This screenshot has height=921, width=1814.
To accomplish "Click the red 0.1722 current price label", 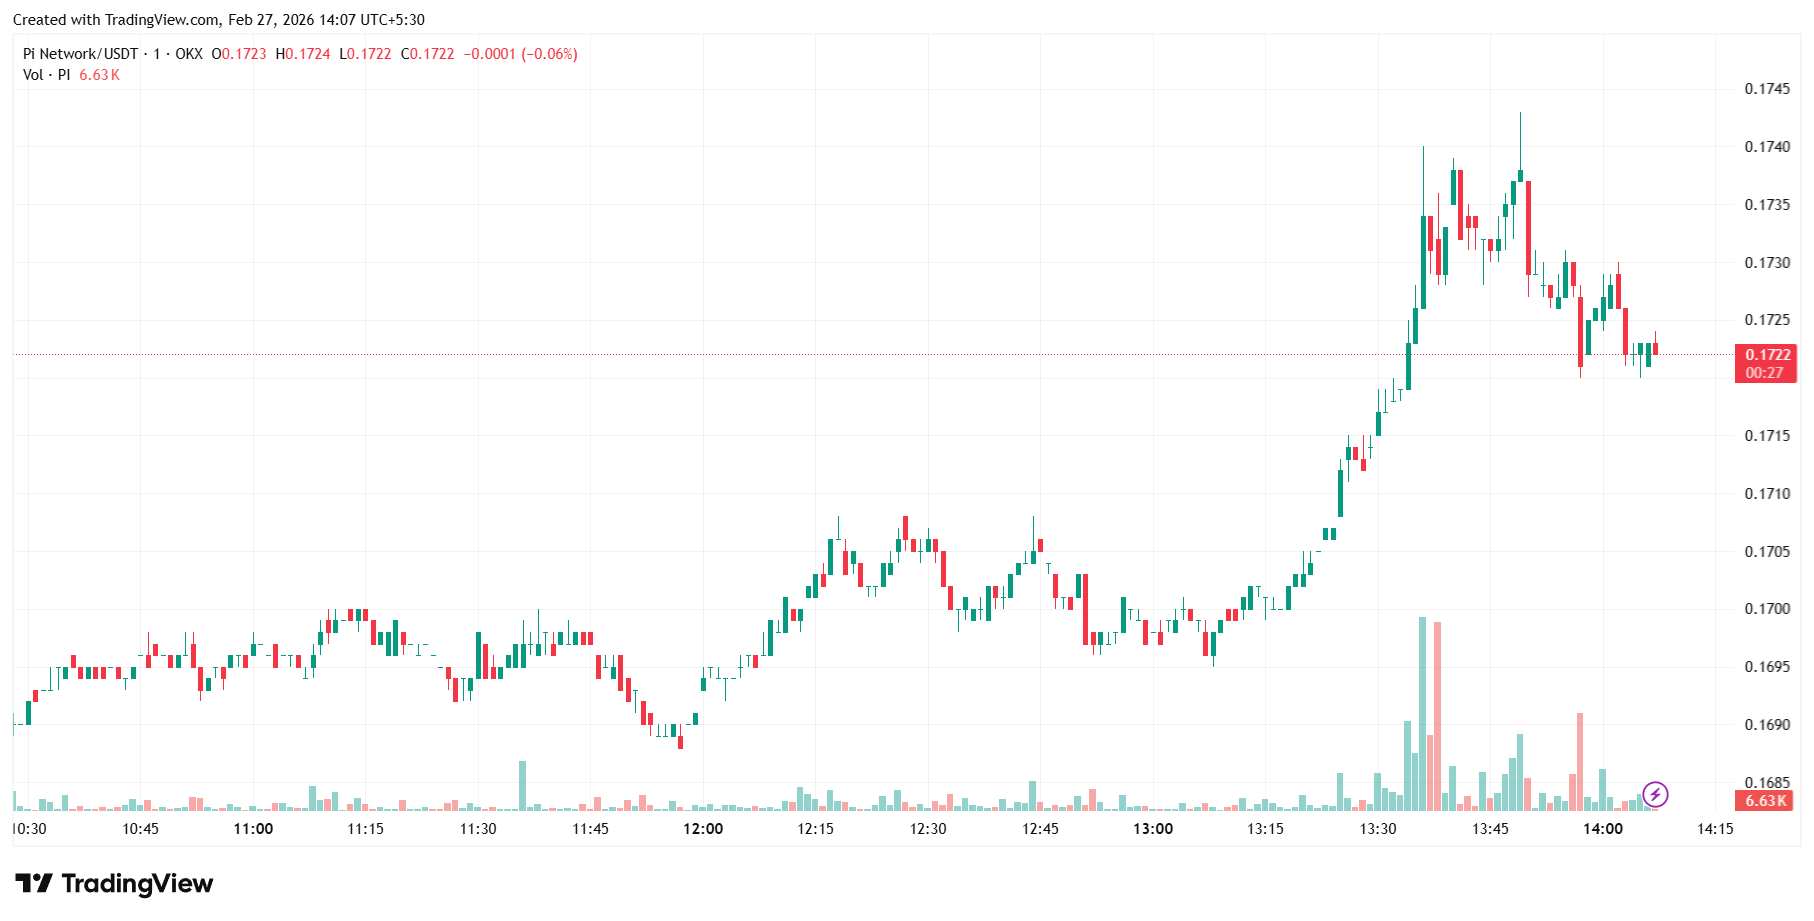I will tap(1766, 355).
